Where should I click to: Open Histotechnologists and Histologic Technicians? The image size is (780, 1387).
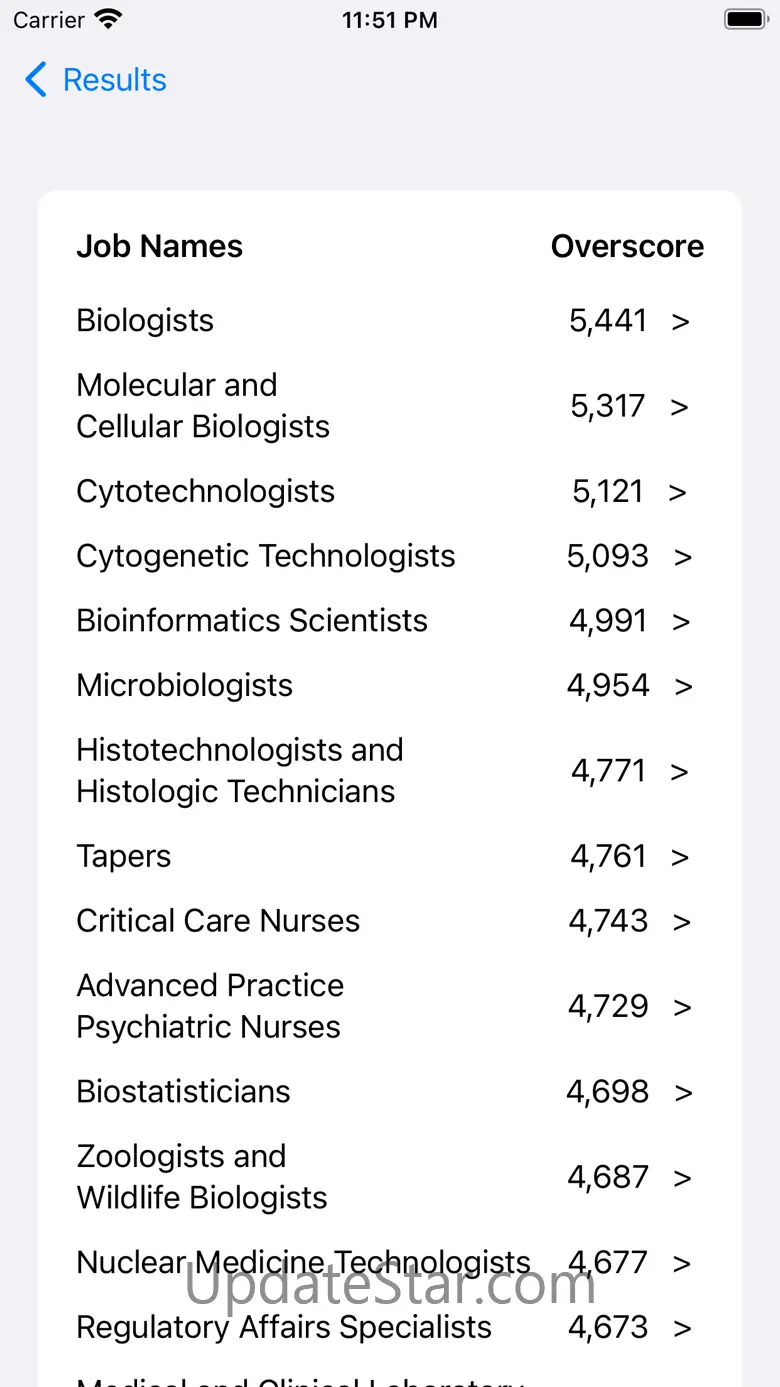pyautogui.click(x=240, y=771)
